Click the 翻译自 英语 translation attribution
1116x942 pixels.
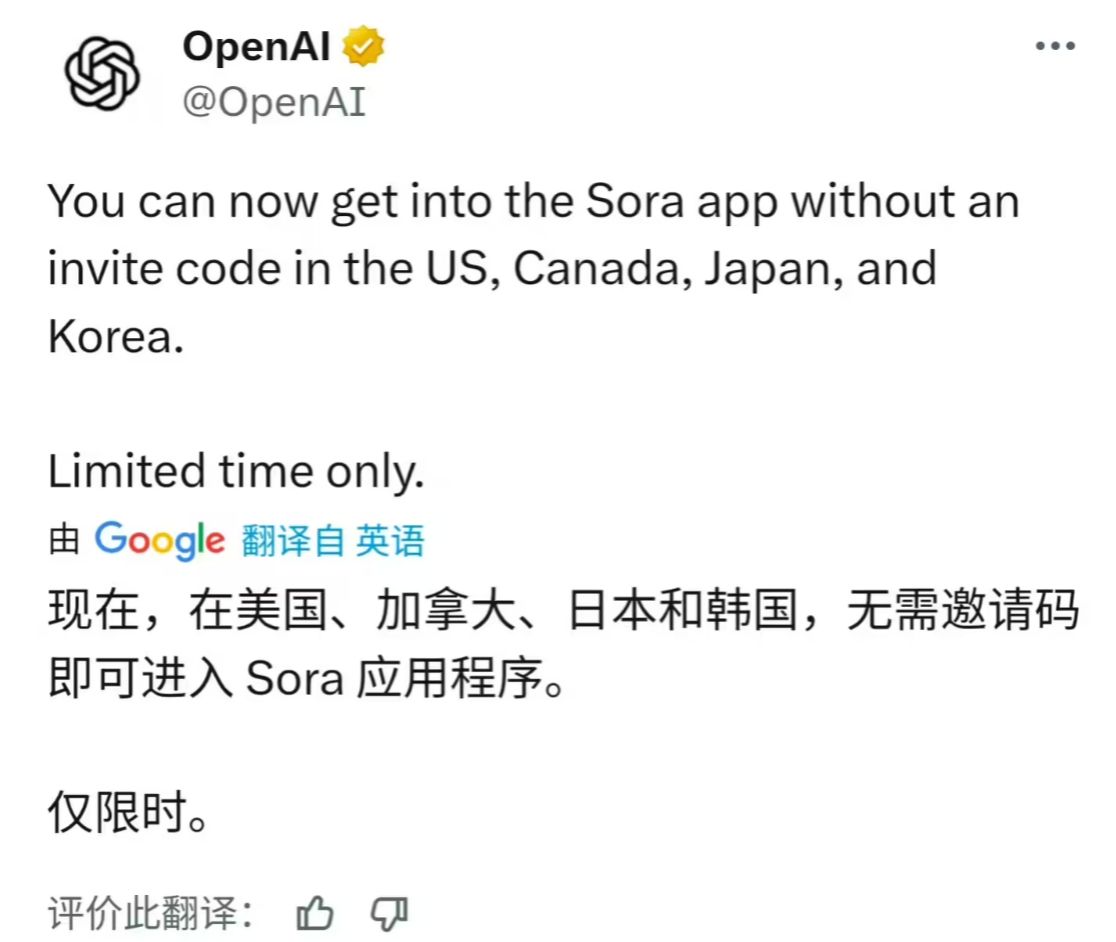click(330, 541)
